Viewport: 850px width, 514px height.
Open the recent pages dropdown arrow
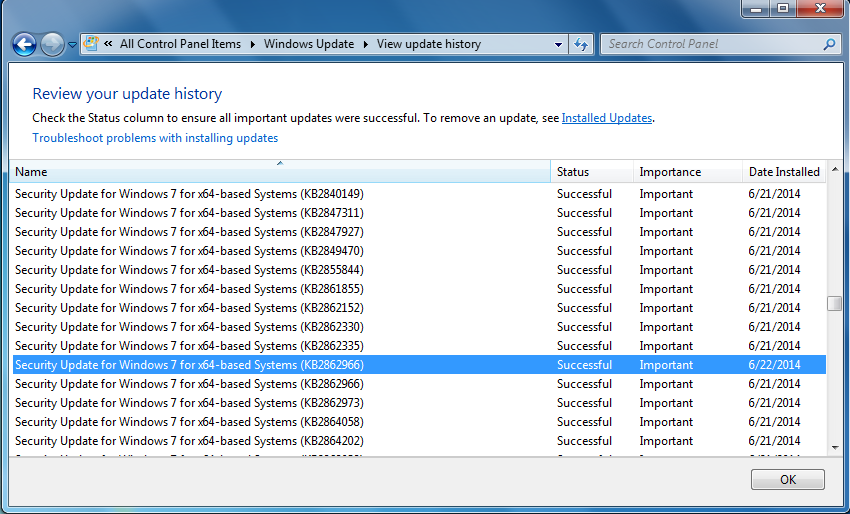(x=72, y=45)
